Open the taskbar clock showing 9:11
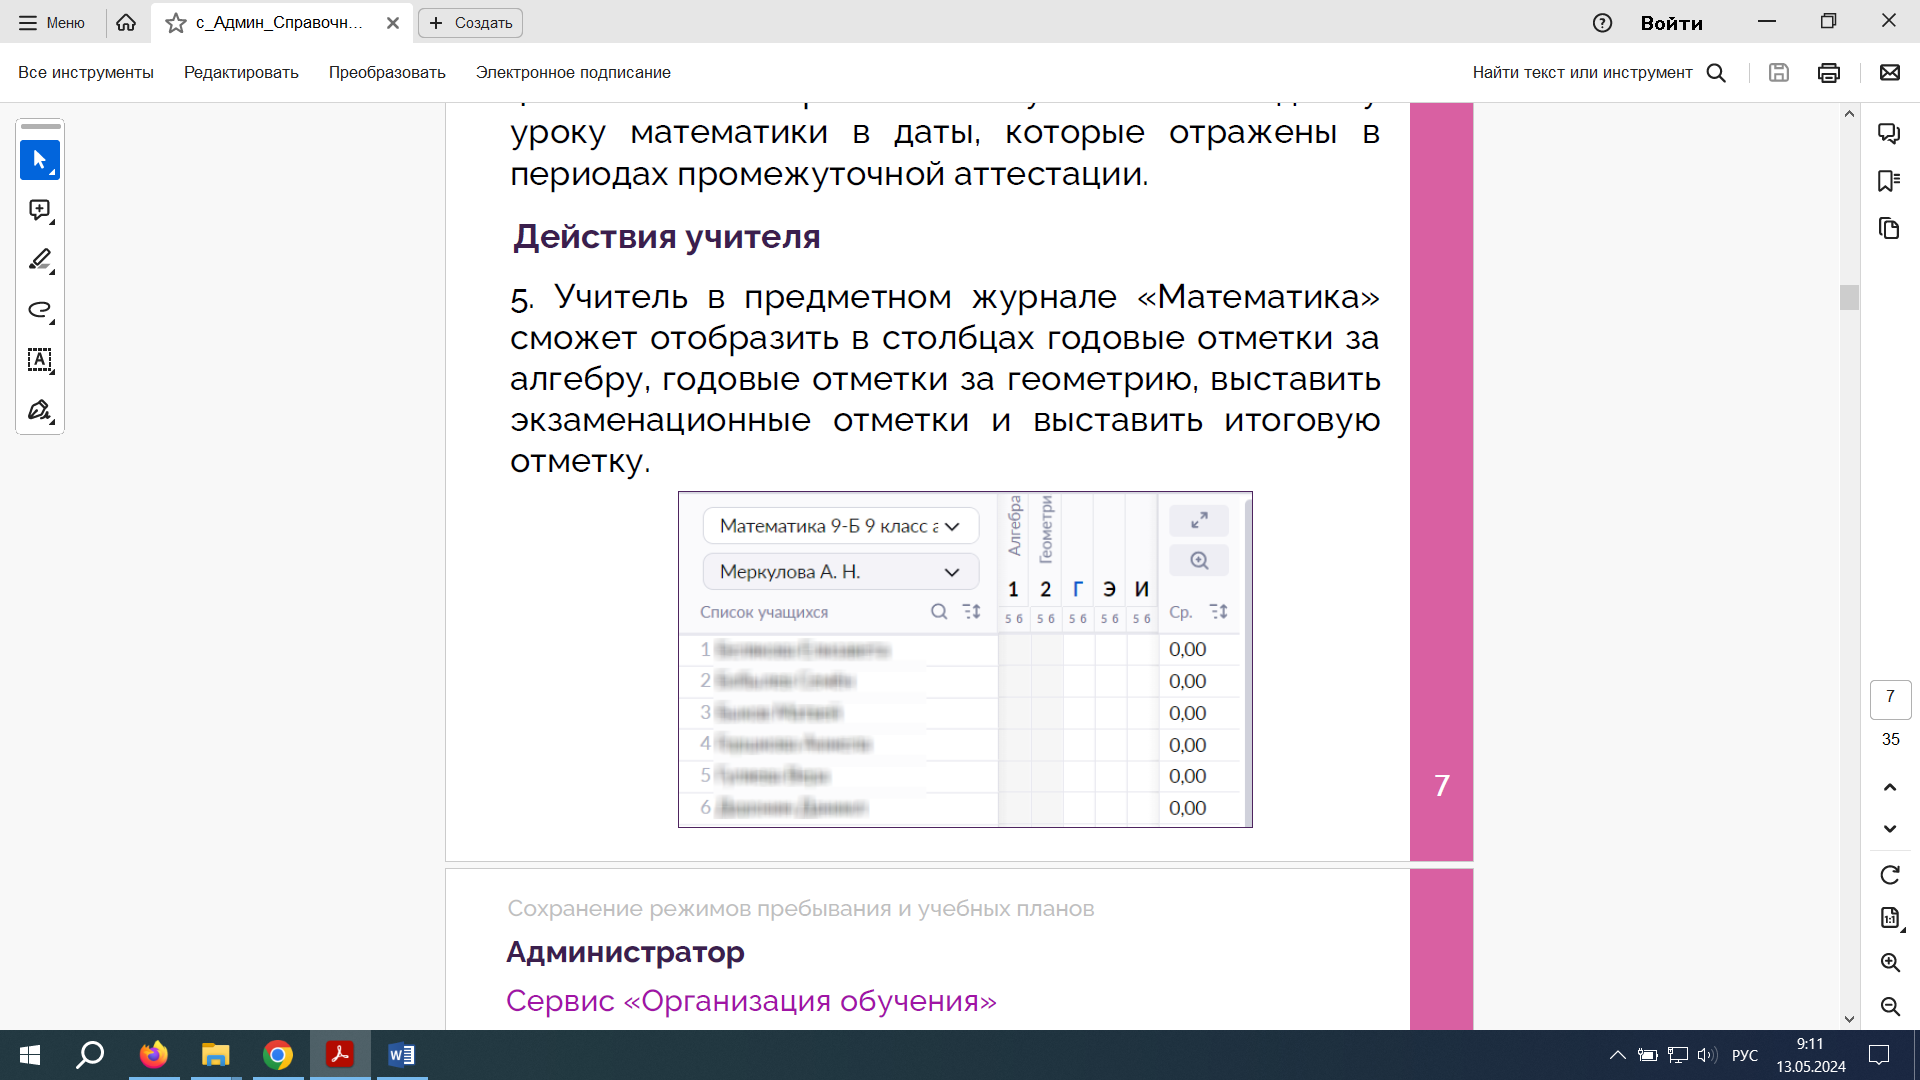1920x1080 pixels. (1811, 1055)
